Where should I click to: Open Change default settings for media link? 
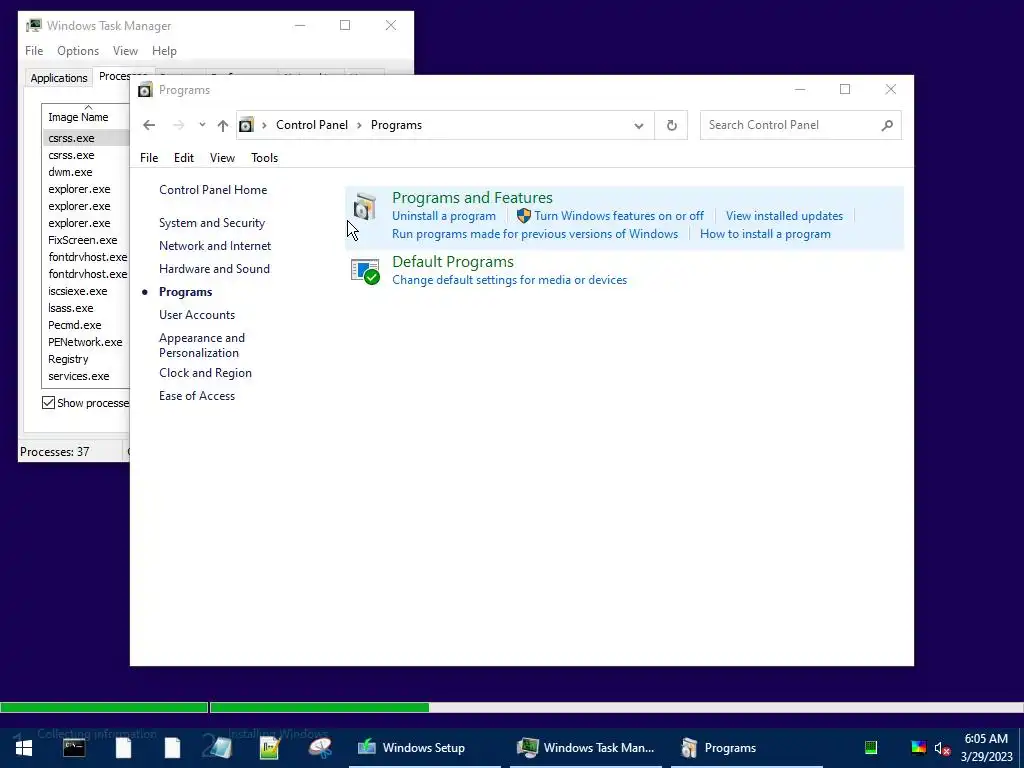tap(509, 280)
